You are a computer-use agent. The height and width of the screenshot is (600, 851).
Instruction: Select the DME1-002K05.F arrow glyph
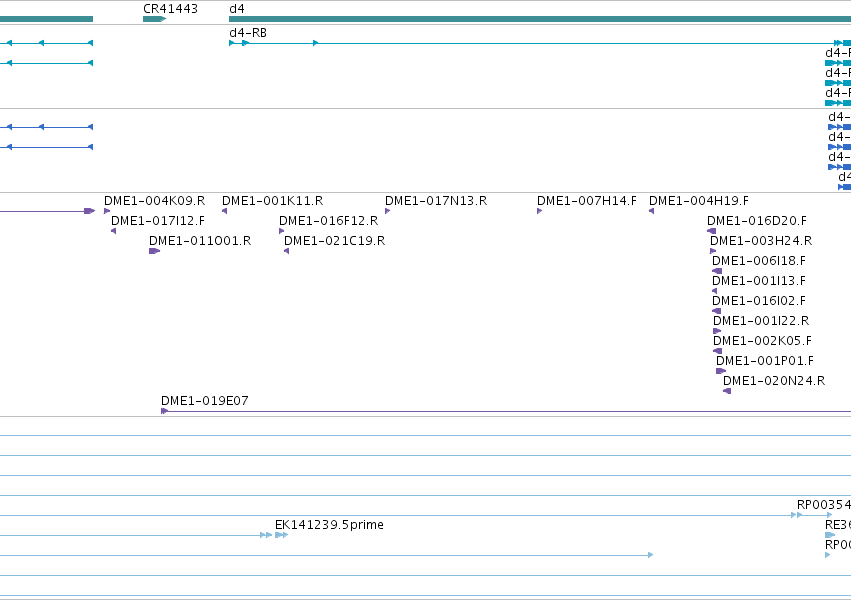point(717,351)
